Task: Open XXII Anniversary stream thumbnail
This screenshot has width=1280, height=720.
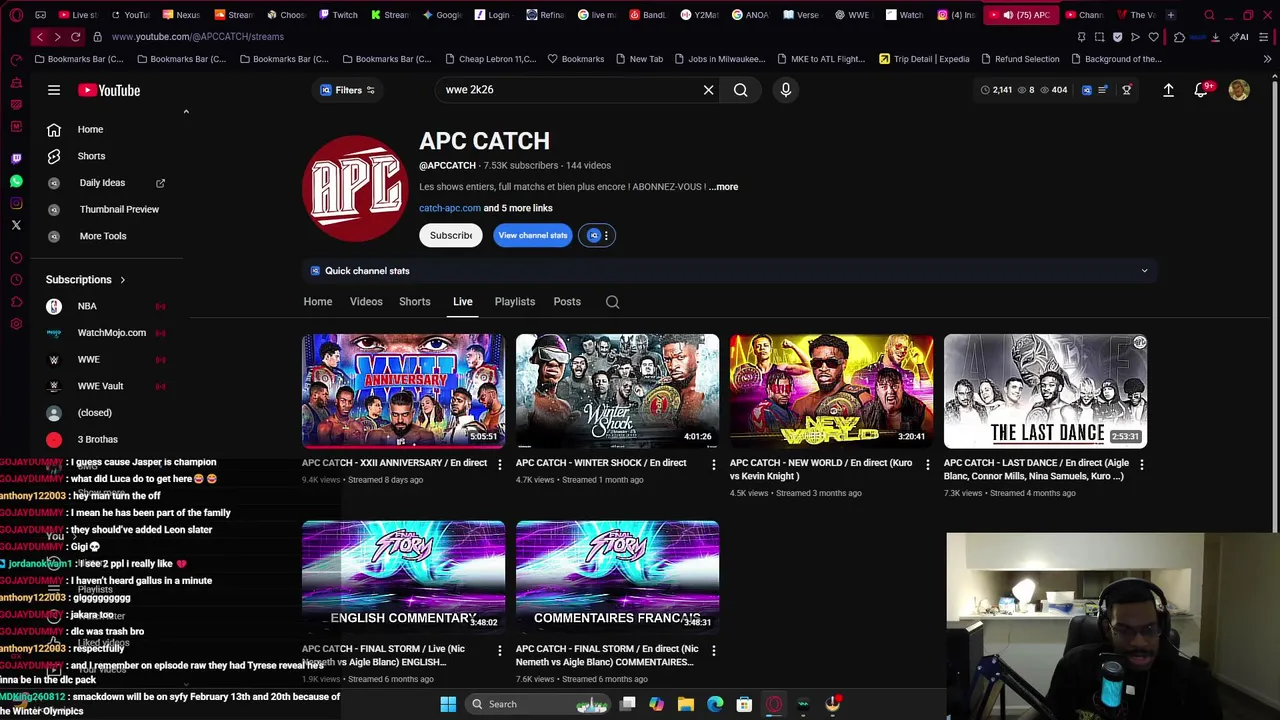Action: tap(403, 391)
